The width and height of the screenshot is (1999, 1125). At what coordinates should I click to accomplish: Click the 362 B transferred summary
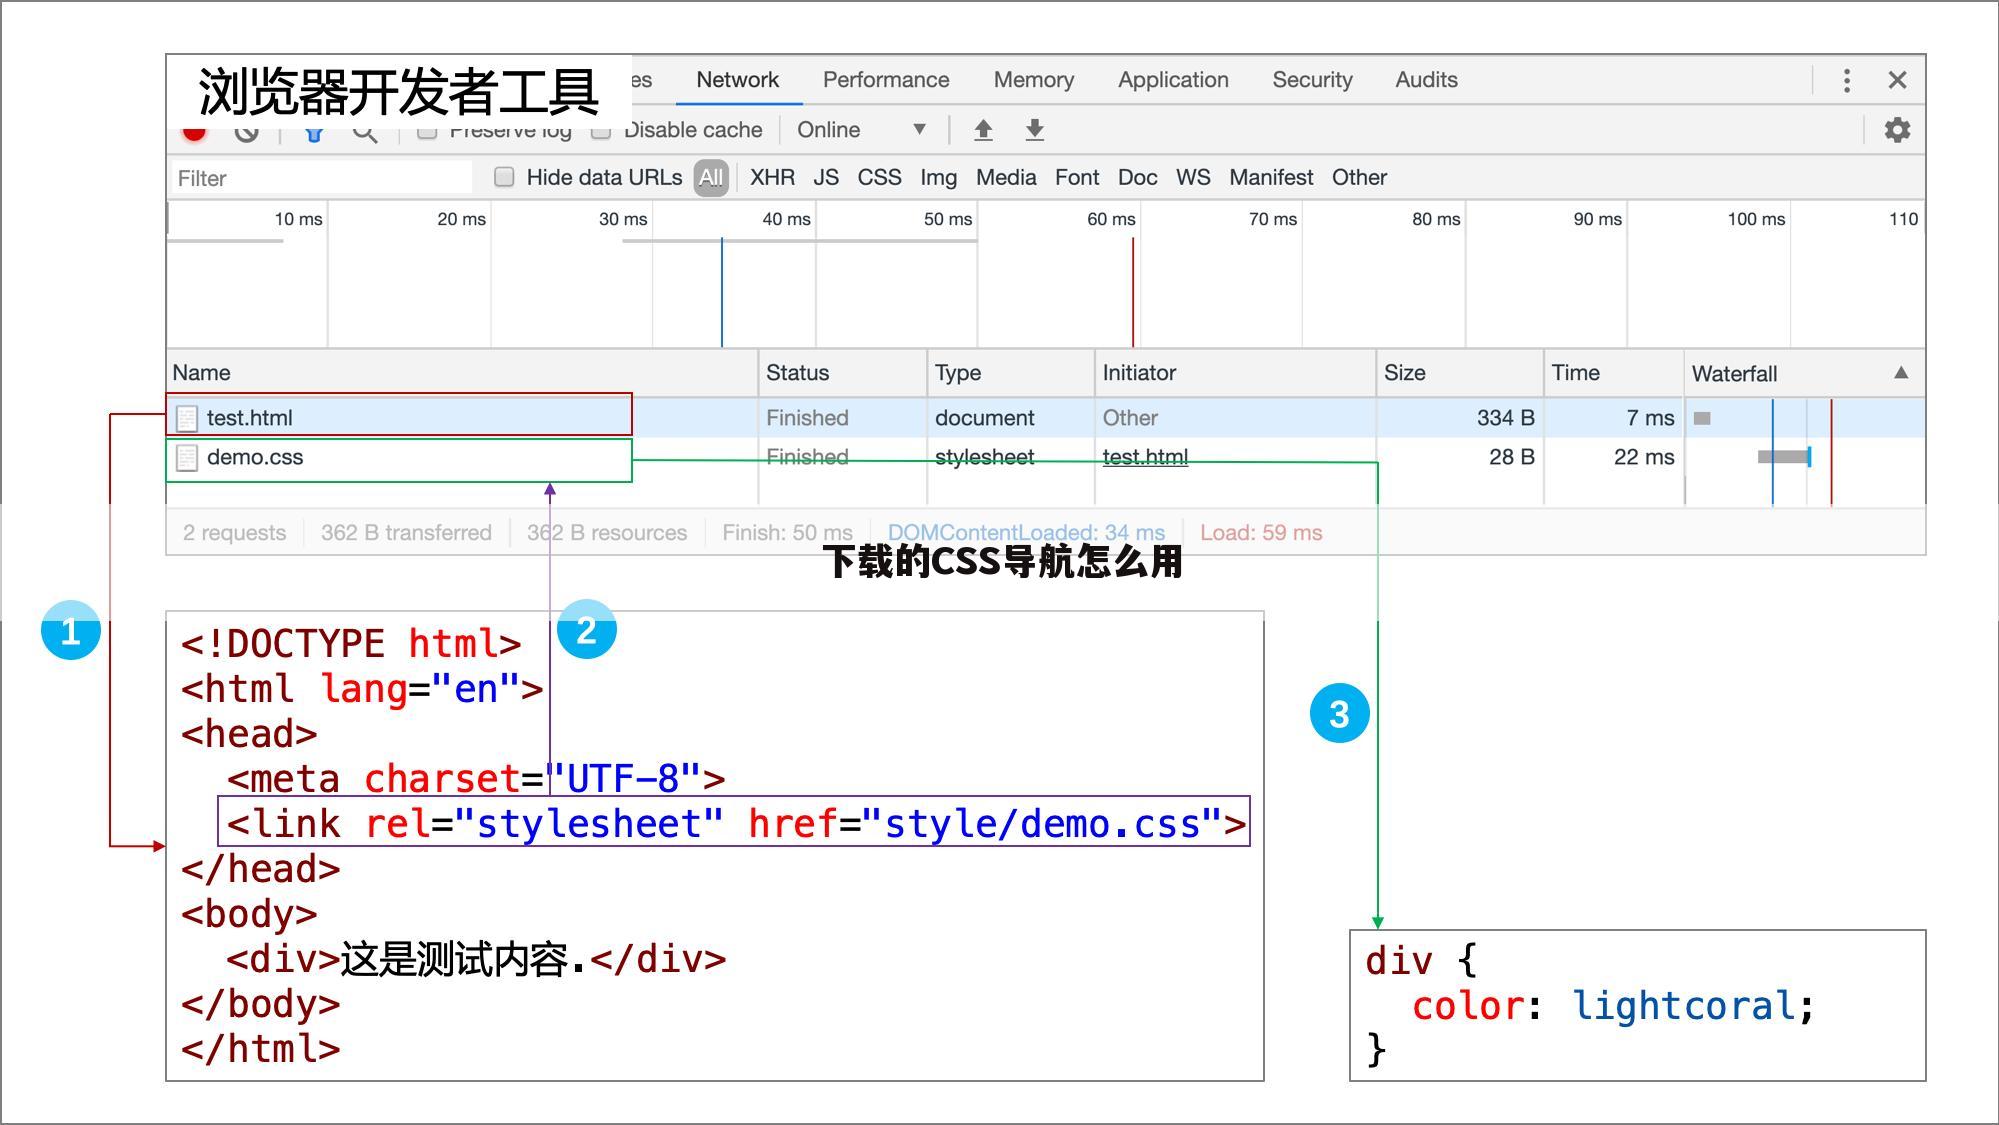(406, 533)
